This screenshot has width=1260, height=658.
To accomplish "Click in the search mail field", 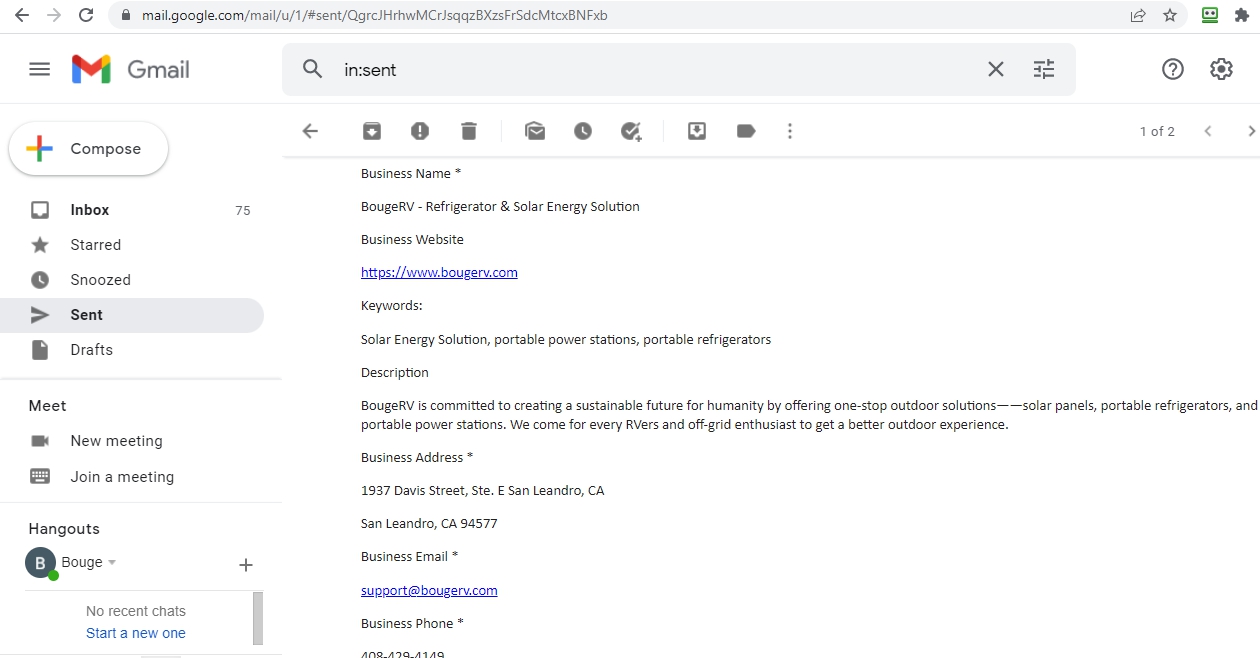I will tap(650, 70).
